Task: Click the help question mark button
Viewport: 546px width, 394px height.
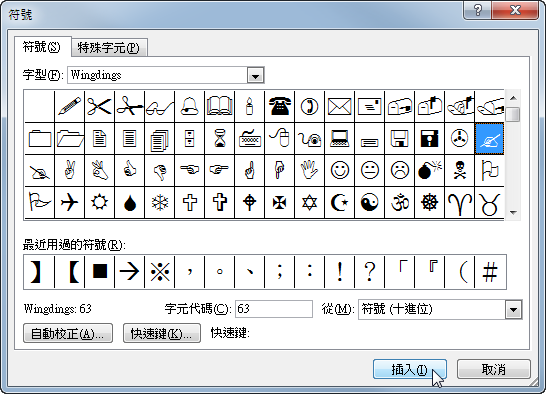Action: [478, 10]
